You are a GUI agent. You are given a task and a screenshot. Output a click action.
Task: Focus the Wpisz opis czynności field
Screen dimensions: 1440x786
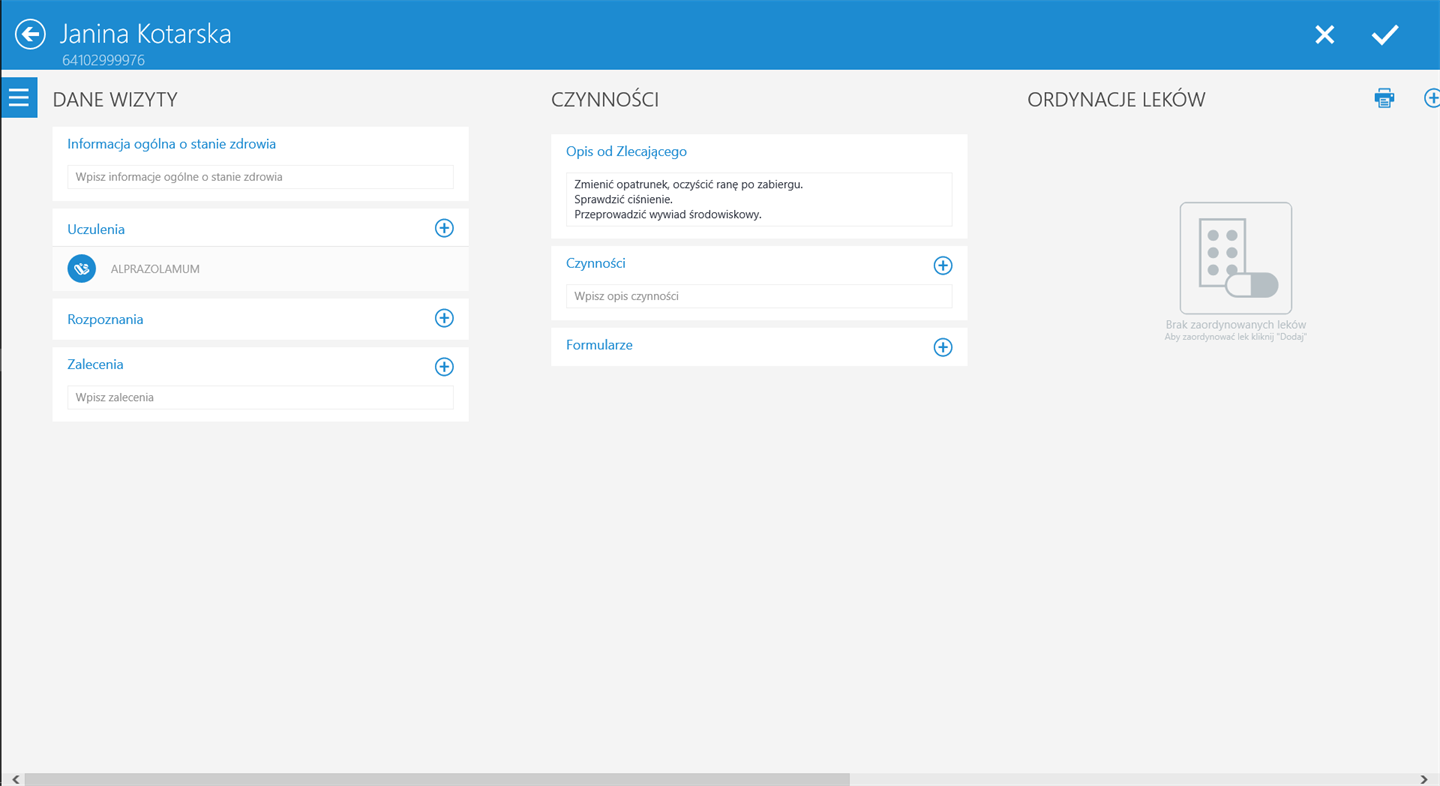pos(759,296)
